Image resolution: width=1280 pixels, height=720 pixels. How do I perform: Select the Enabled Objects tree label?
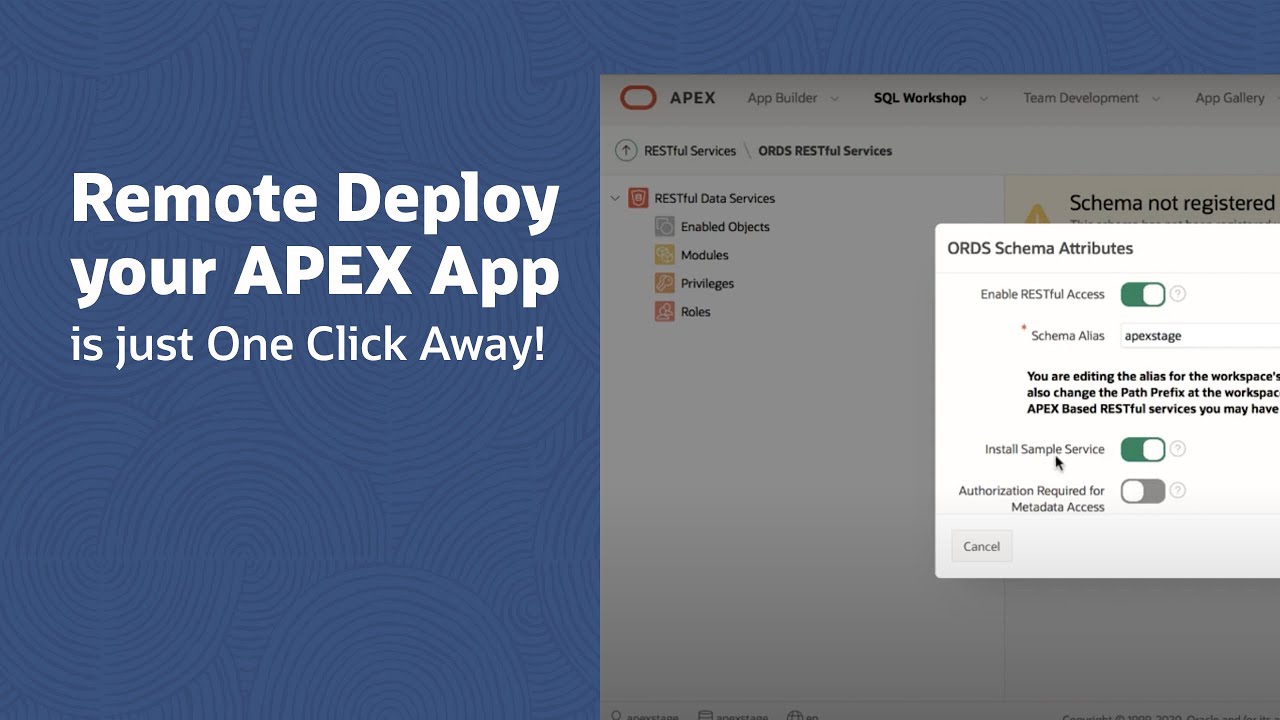pyautogui.click(x=725, y=227)
